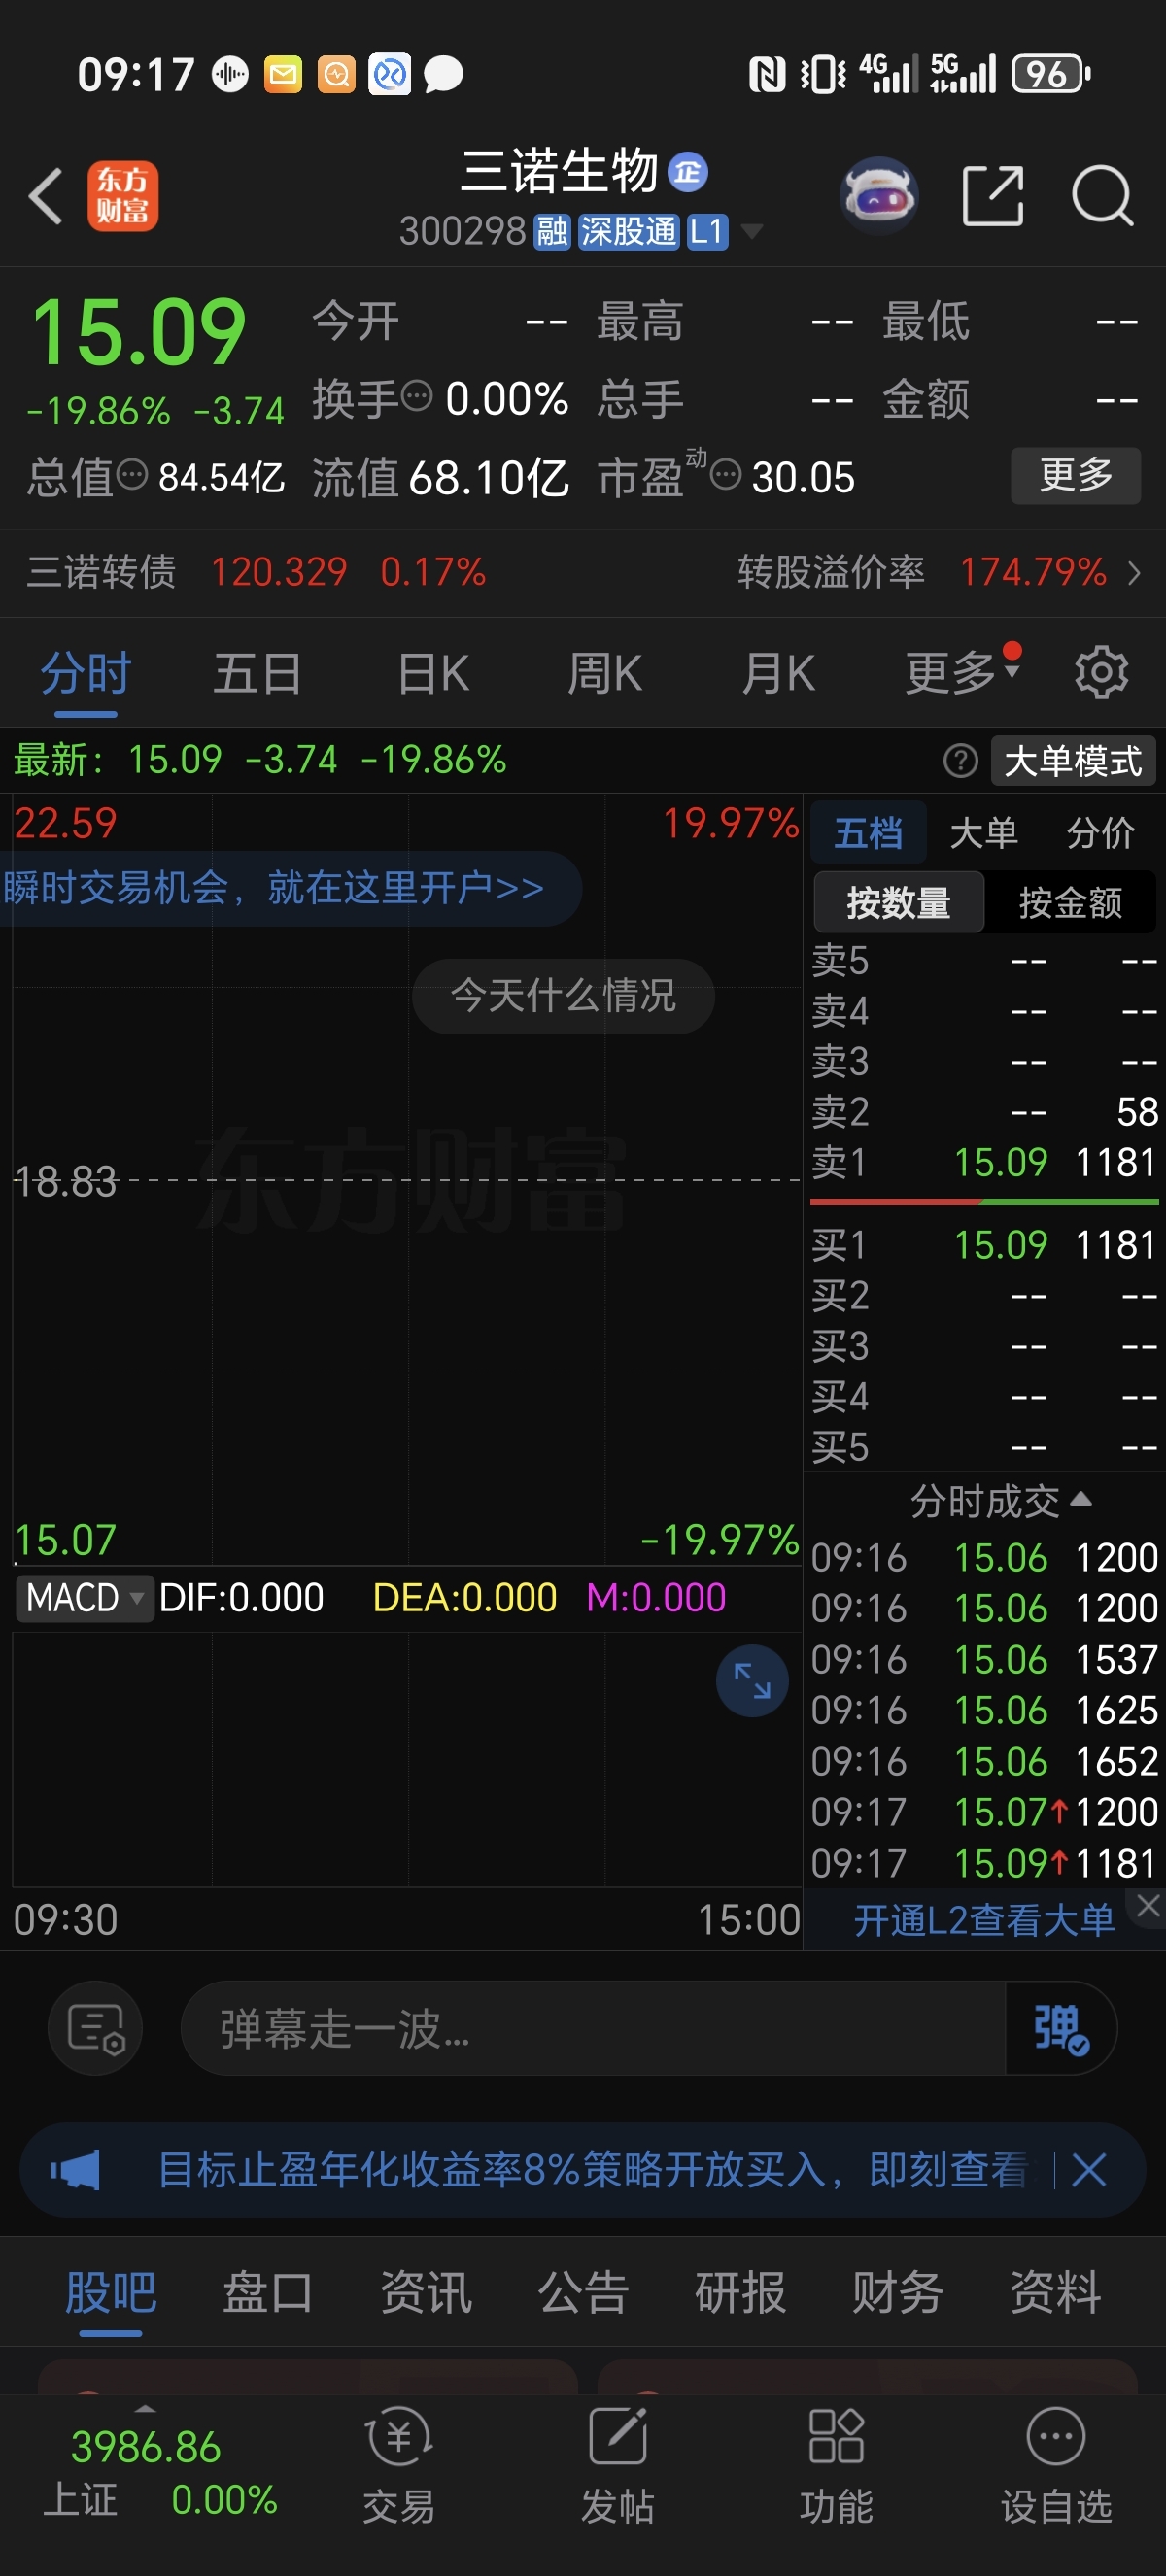This screenshot has height=2576, width=1166.
Task: Tap info icon next to 换手
Action: click(x=417, y=396)
